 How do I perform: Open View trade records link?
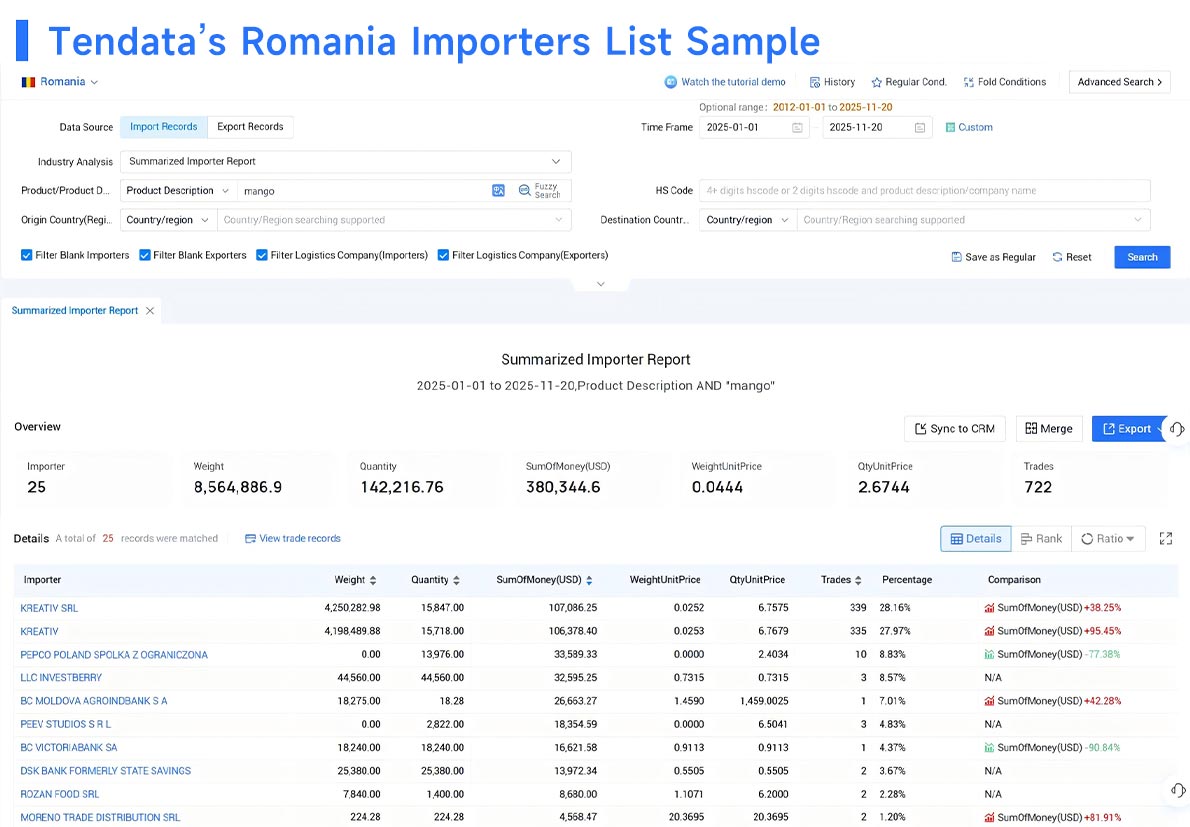293,539
